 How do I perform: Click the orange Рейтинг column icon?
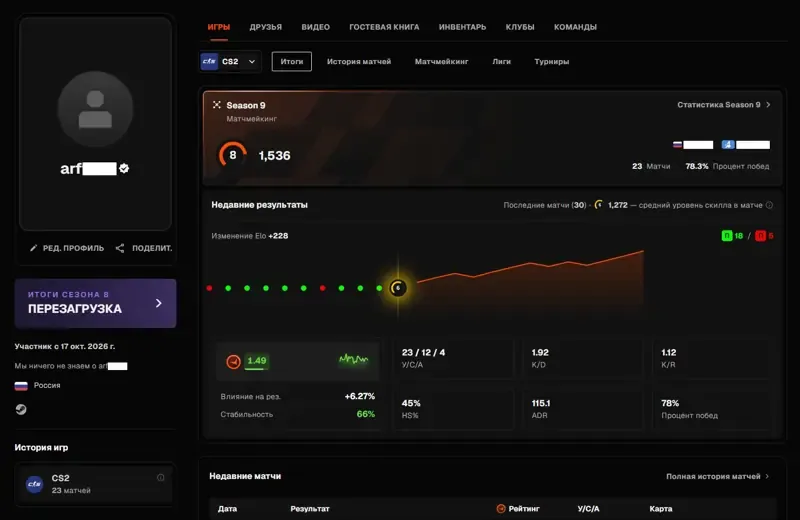point(501,508)
